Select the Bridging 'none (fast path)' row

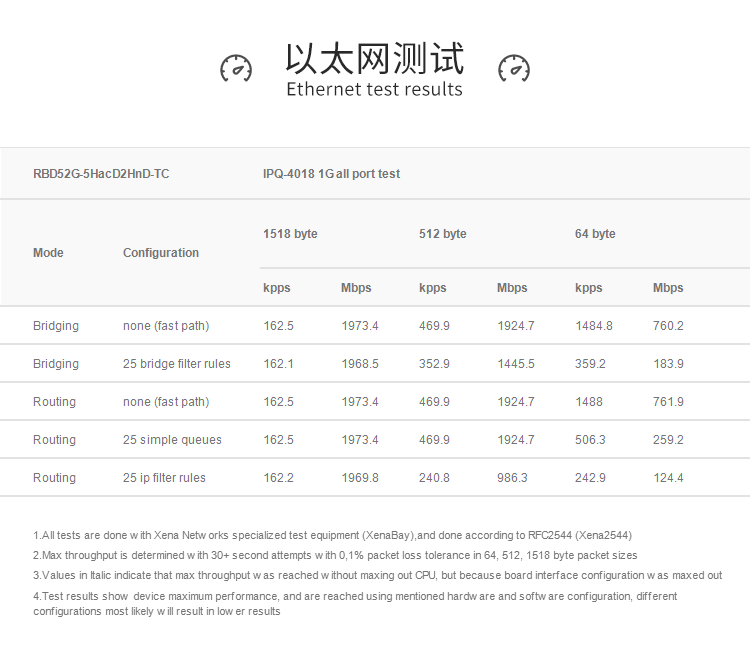point(375,325)
